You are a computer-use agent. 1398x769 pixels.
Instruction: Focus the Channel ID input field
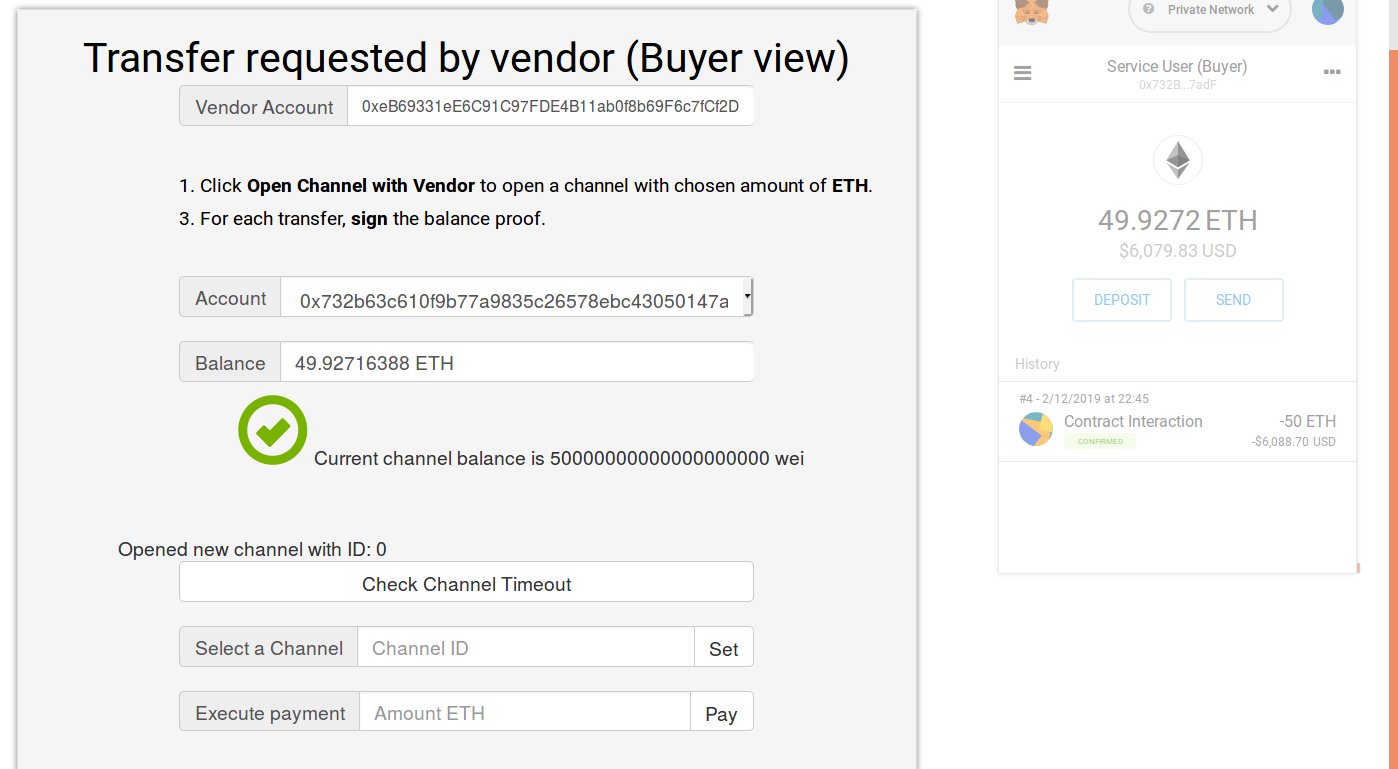pos(526,647)
